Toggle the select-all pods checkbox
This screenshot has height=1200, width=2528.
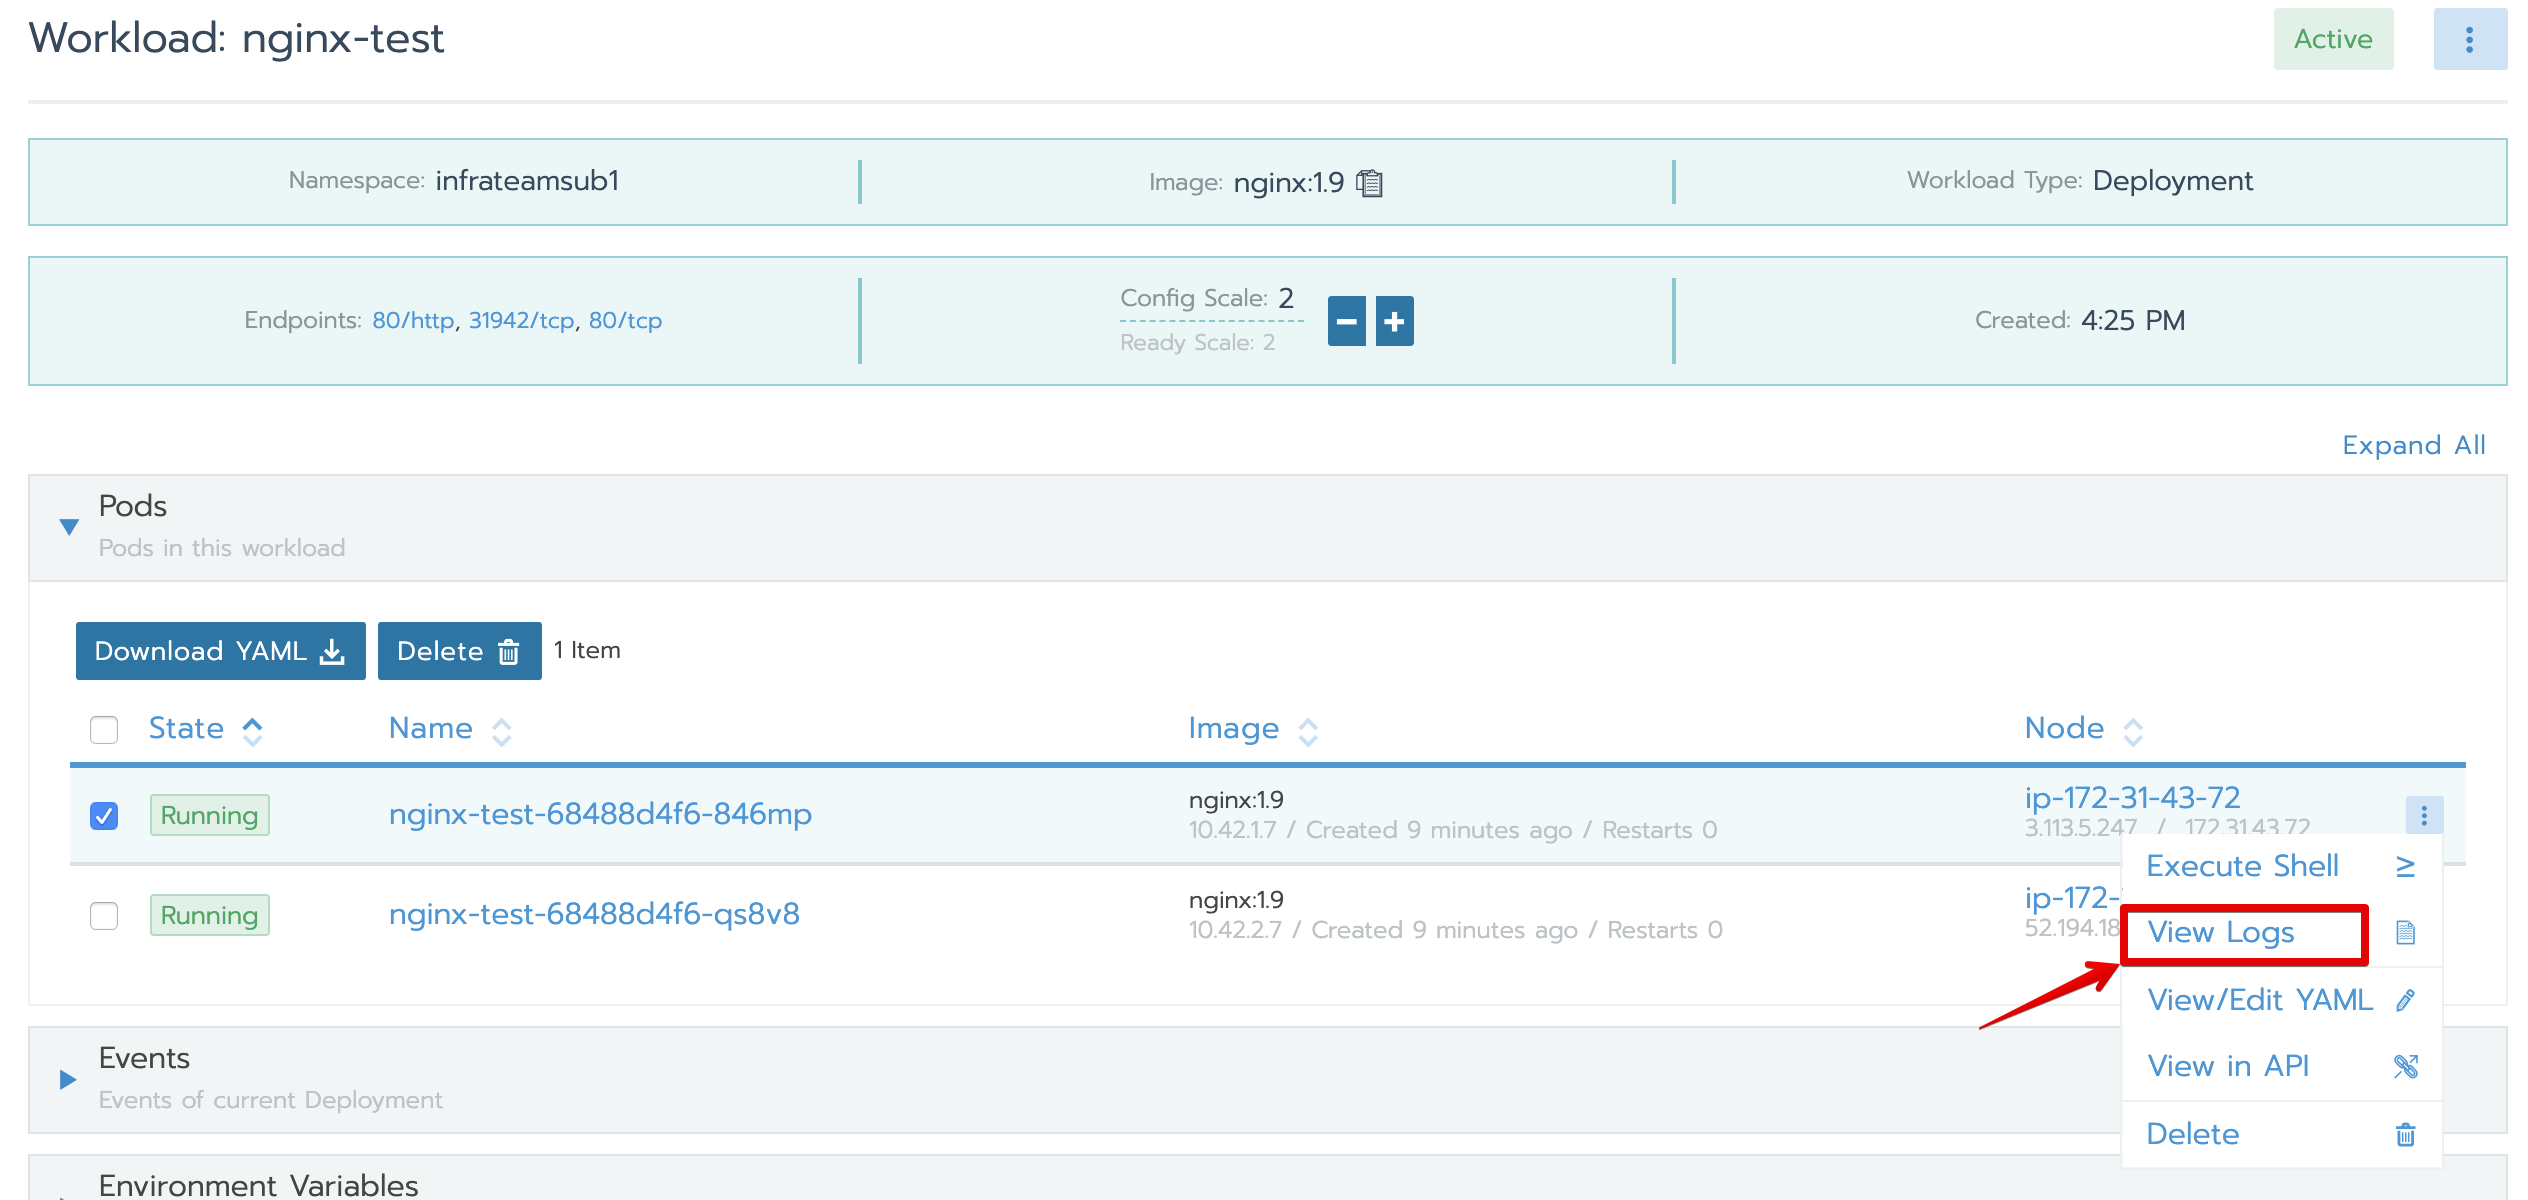point(104,730)
